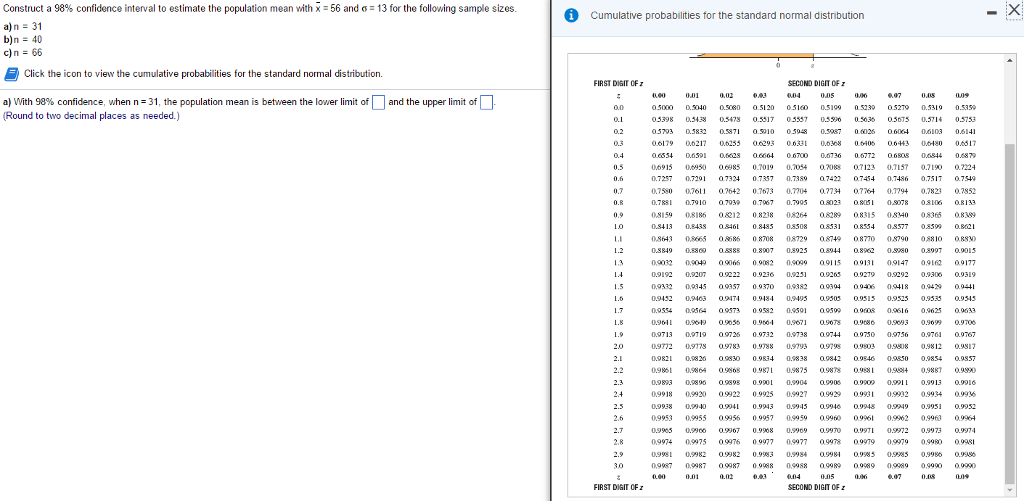
Task: Click the table cell 0.9772
Action: tap(662, 346)
